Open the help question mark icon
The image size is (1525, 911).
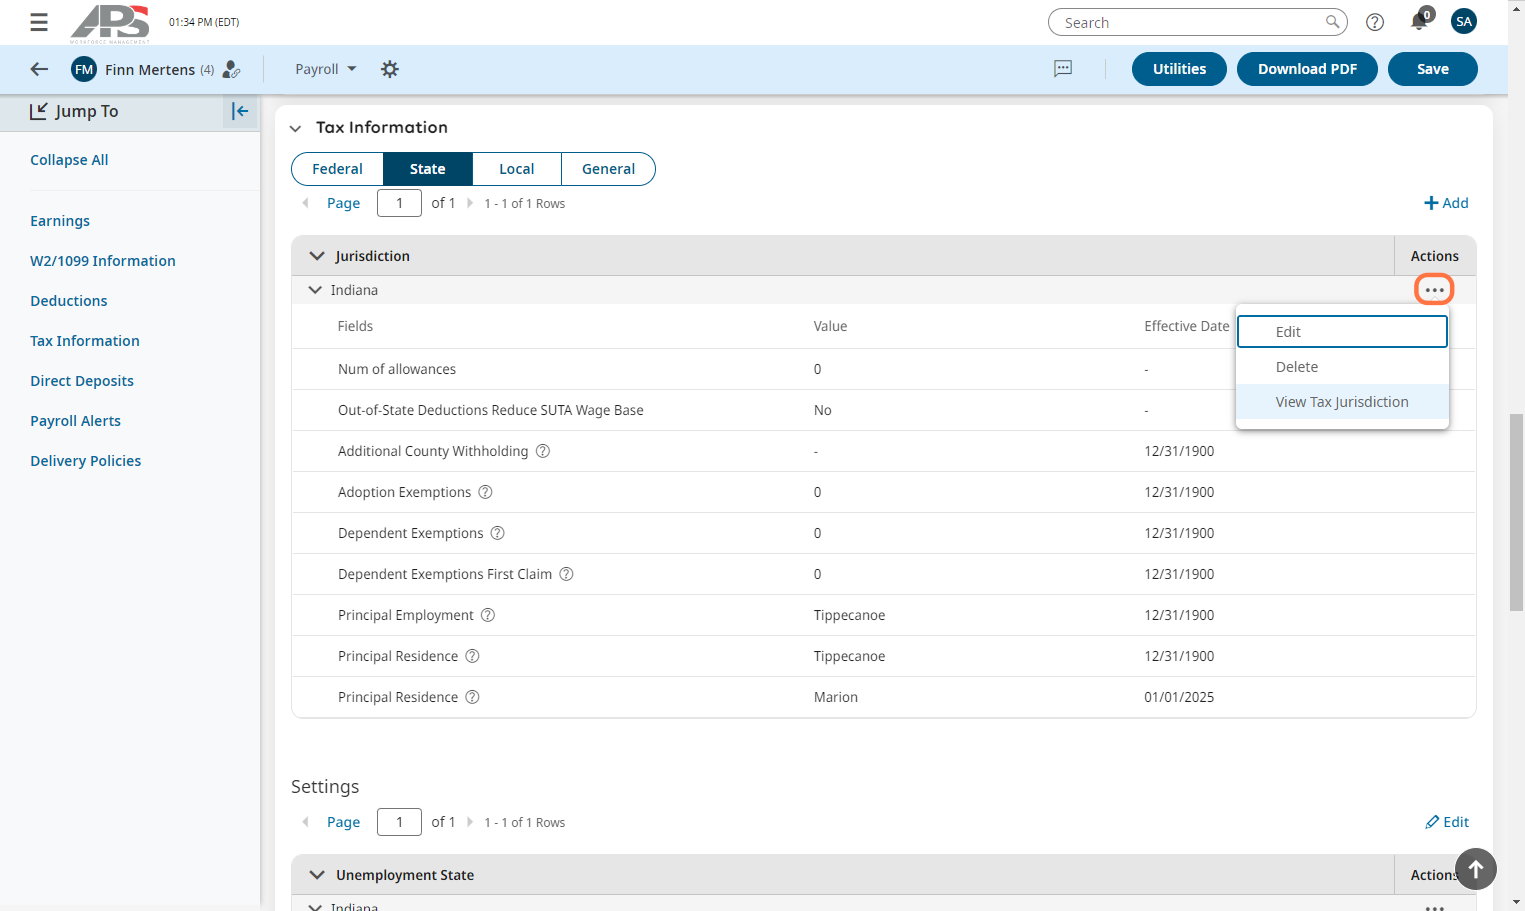click(x=1375, y=22)
